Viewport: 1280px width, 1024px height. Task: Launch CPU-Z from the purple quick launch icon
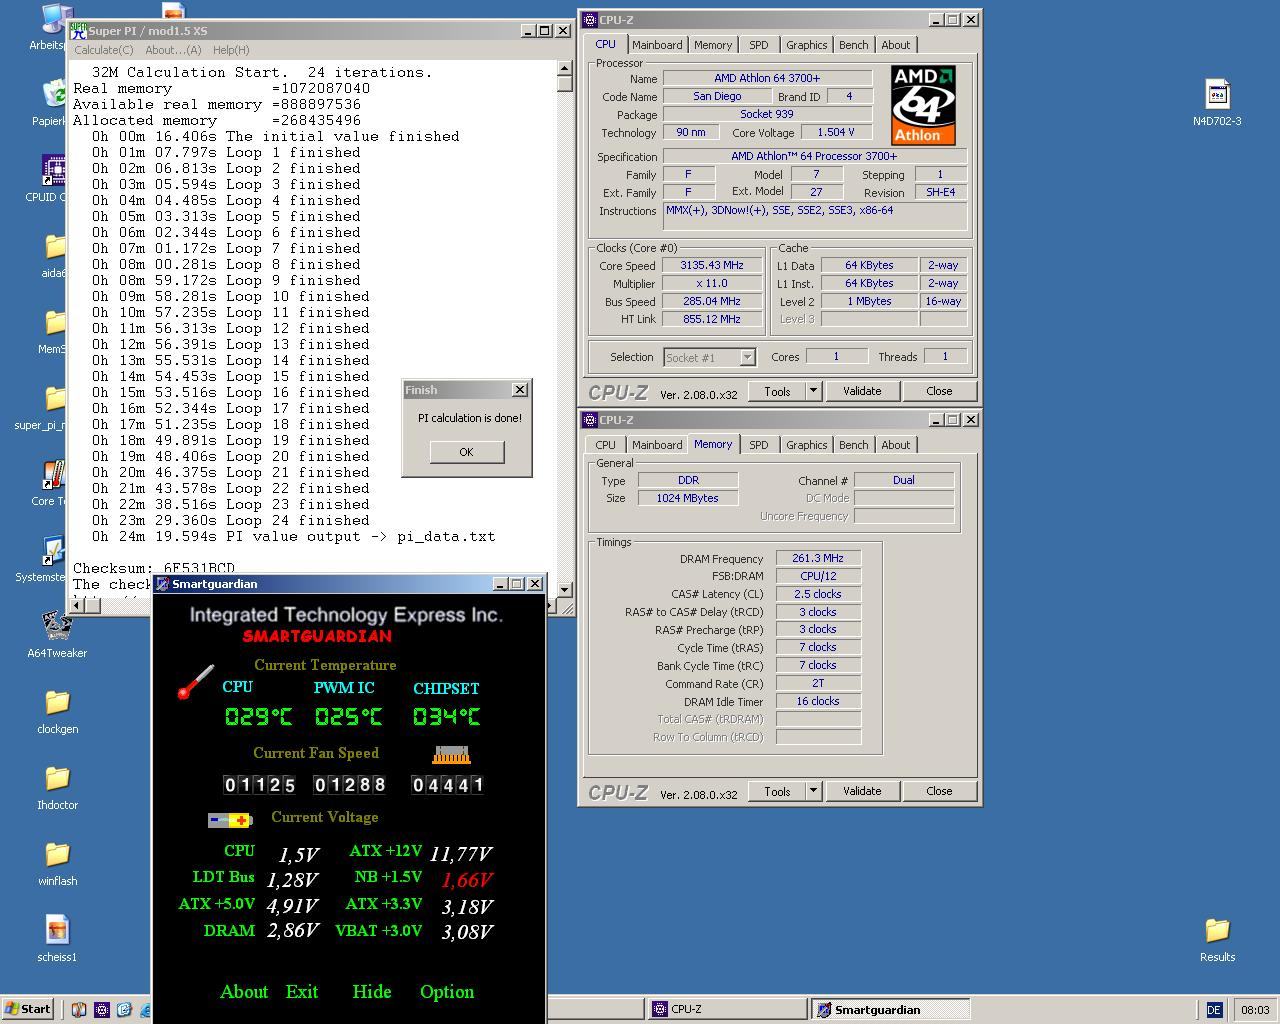(101, 1010)
